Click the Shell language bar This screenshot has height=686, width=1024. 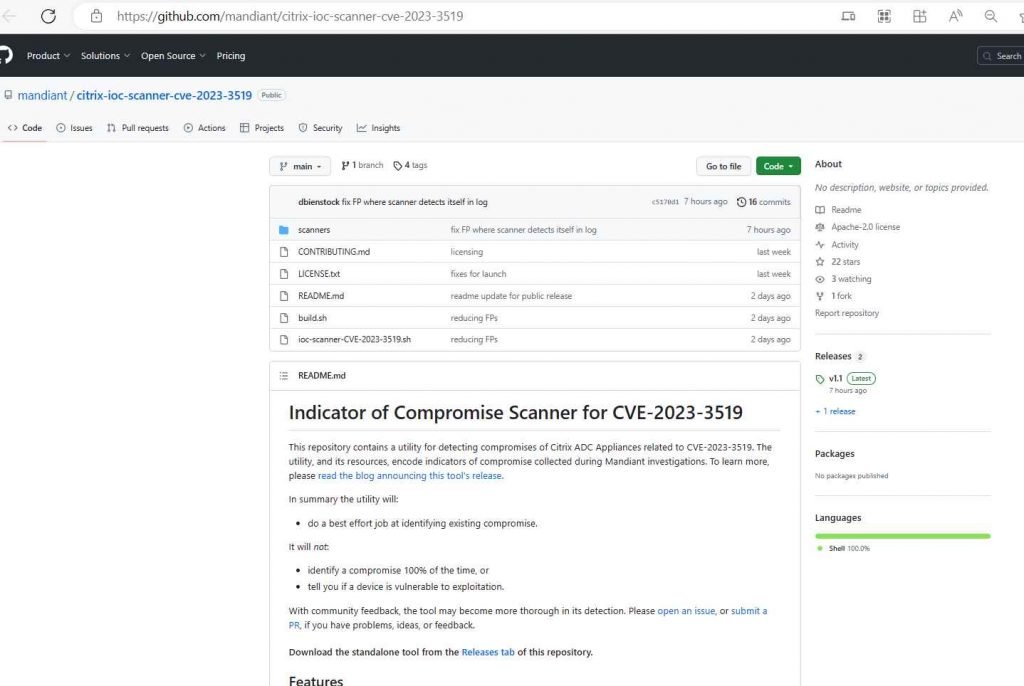[903, 536]
